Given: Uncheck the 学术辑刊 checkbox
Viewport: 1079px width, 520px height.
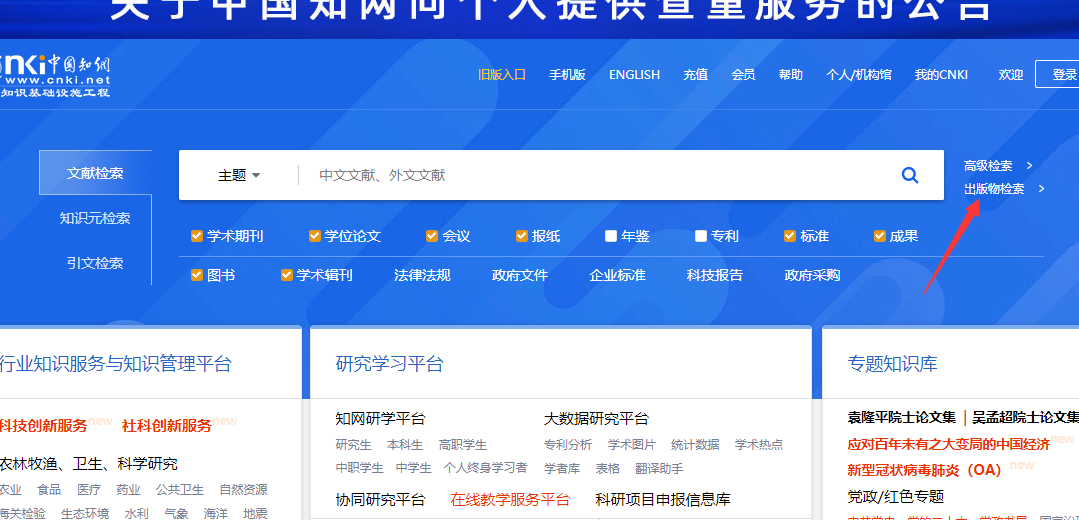Looking at the screenshot, I should point(287,276).
